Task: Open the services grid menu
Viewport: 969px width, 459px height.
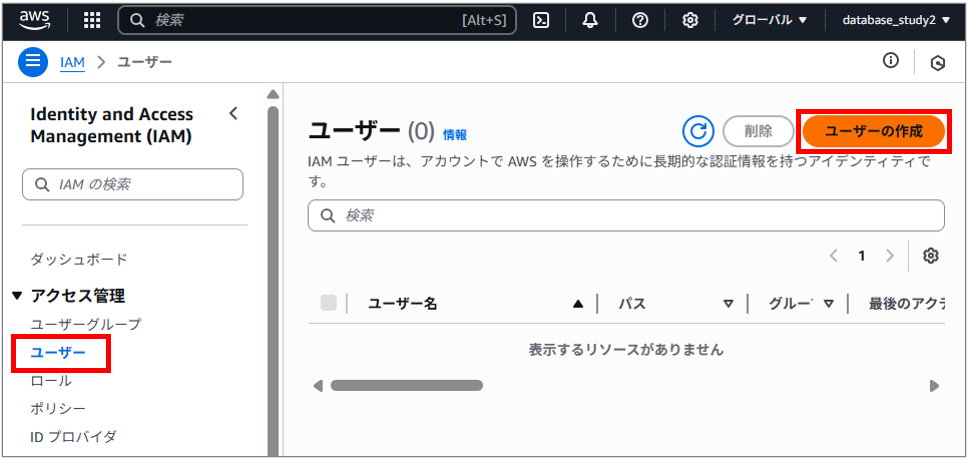Action: pos(91,20)
